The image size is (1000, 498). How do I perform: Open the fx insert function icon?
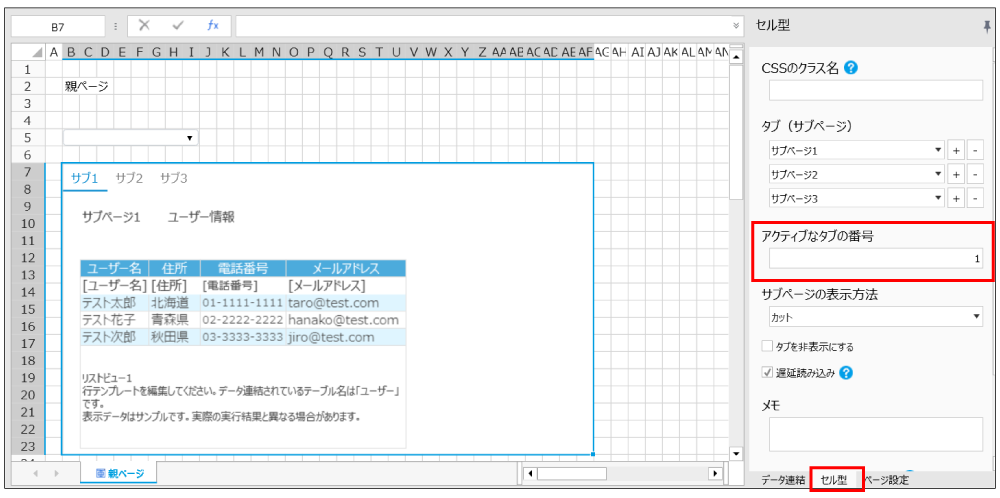pyautogui.click(x=212, y=26)
